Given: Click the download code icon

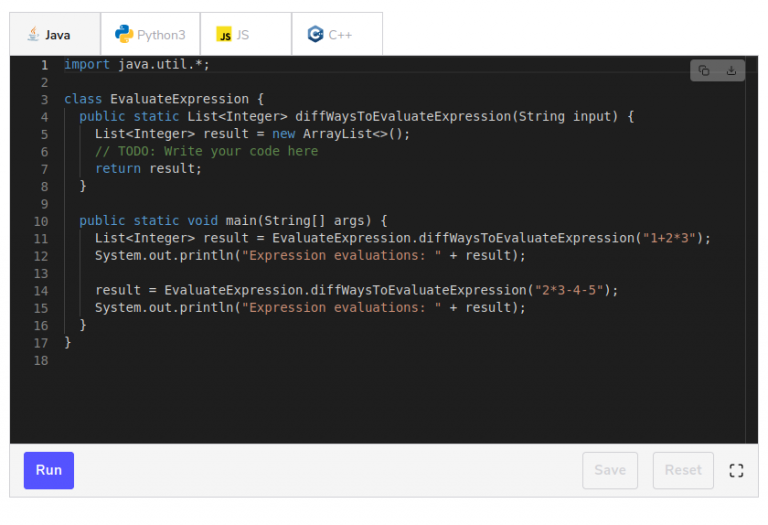Looking at the screenshot, I should (x=731, y=71).
